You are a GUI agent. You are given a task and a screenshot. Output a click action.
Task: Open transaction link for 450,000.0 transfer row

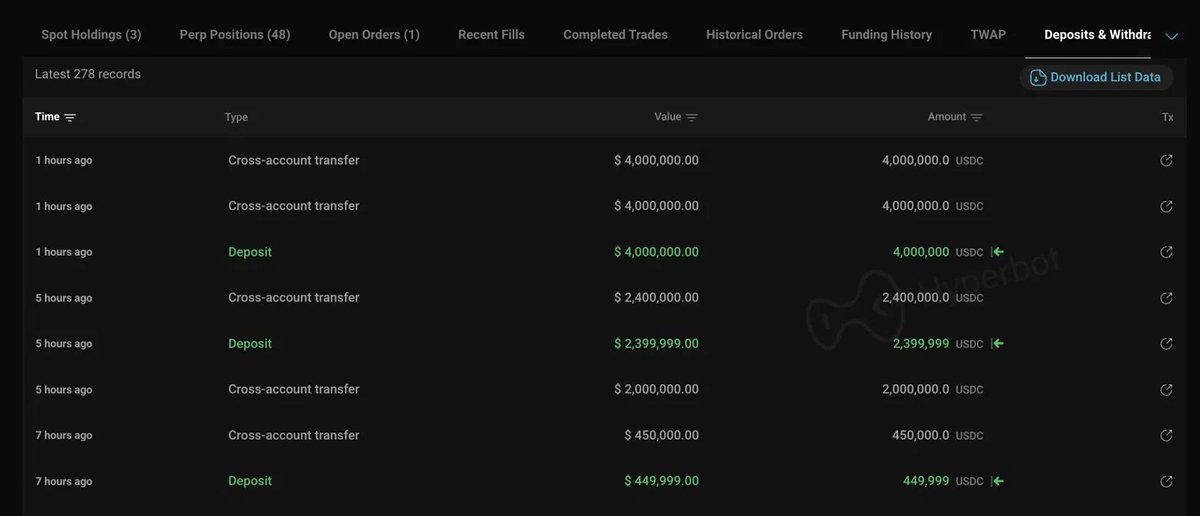point(1166,435)
